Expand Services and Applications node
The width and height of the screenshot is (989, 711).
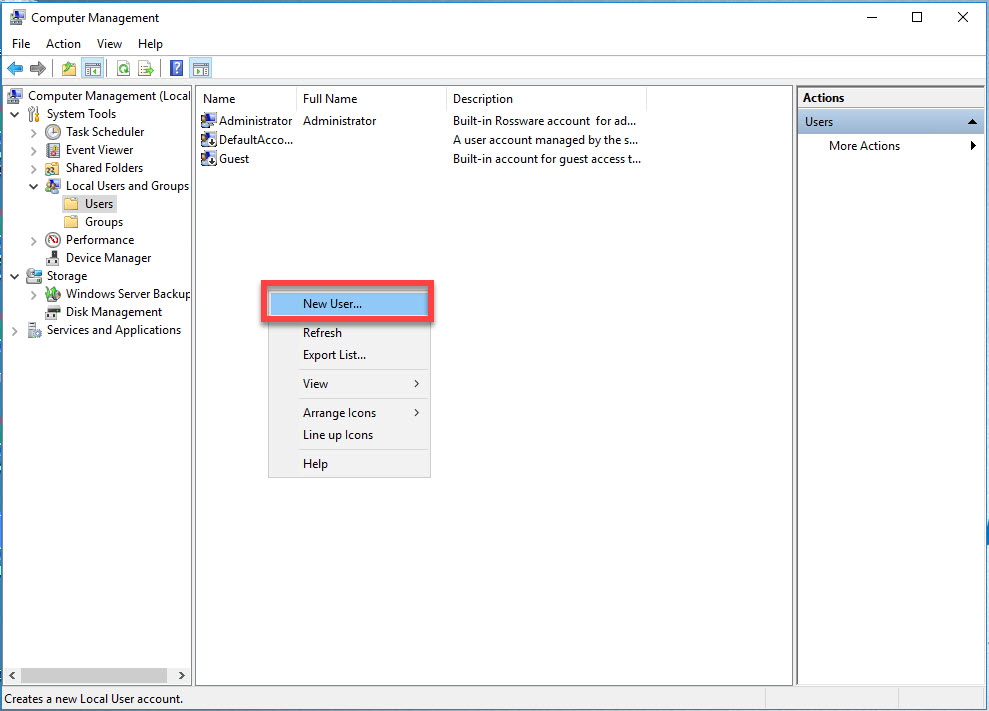point(15,330)
